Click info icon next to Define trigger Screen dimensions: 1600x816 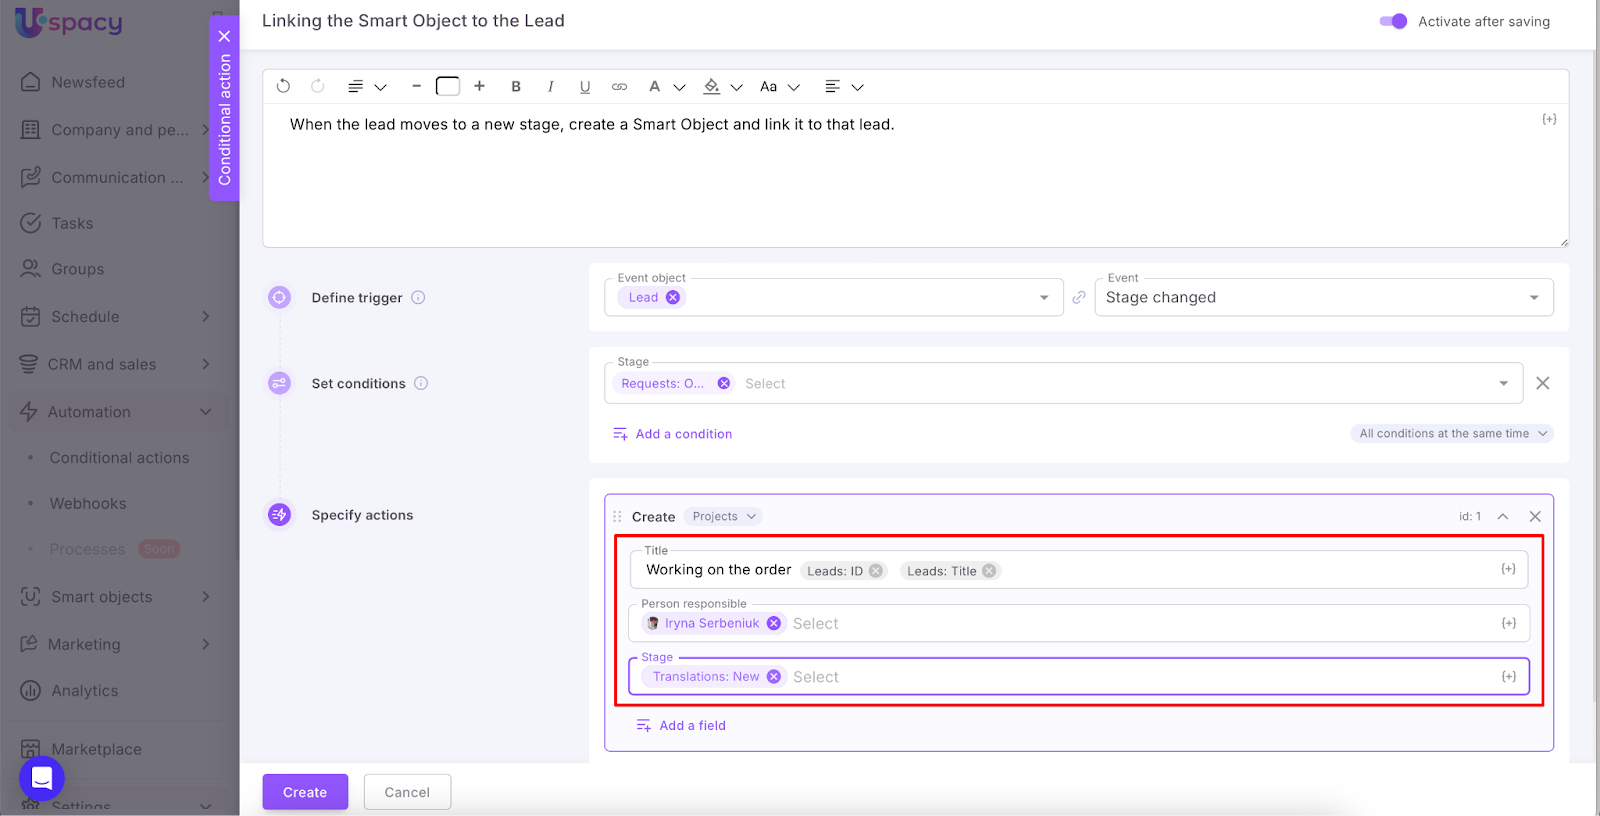(419, 298)
